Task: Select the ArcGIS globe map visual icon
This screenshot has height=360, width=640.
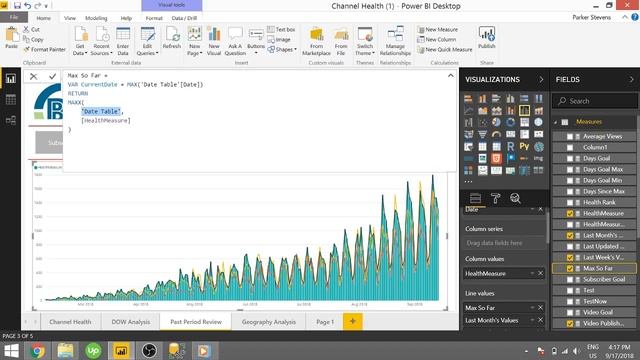Action: click(538, 146)
